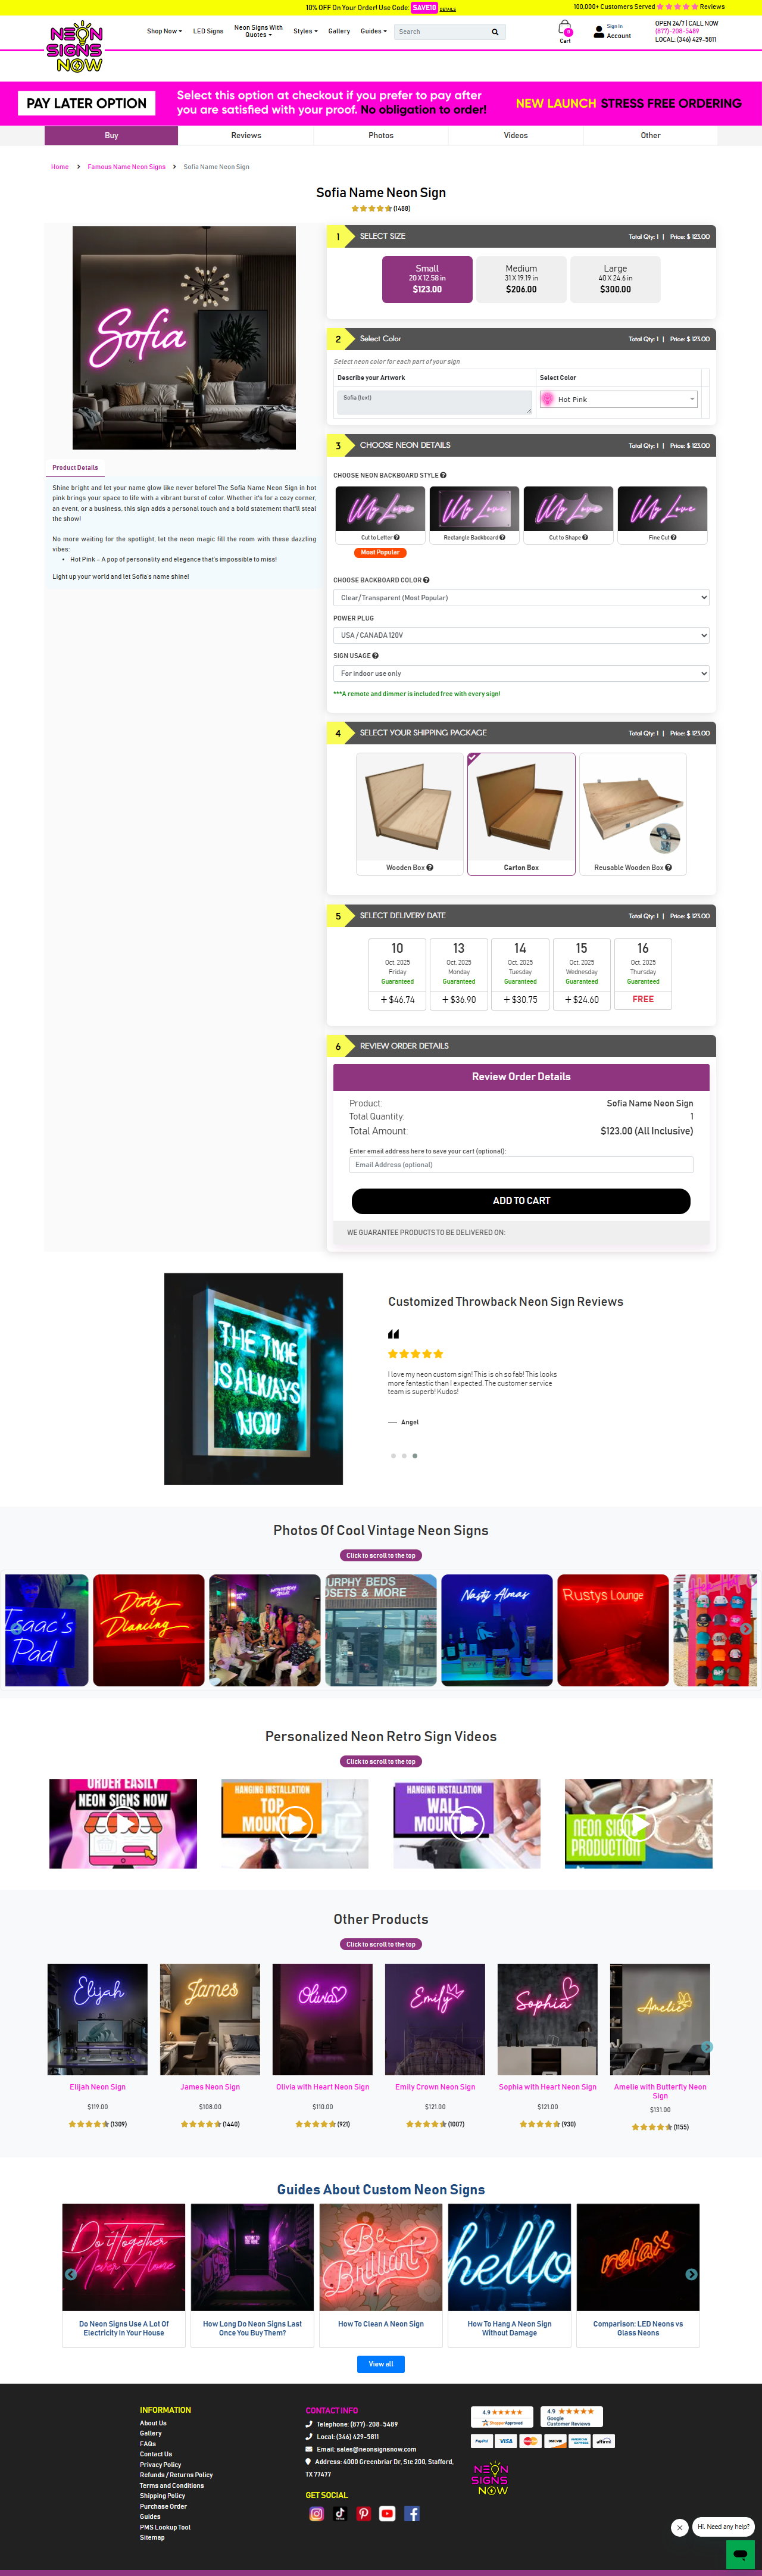Screen dimensions: 762x2576
Task: Select the Medium sign size option
Action: (x=521, y=279)
